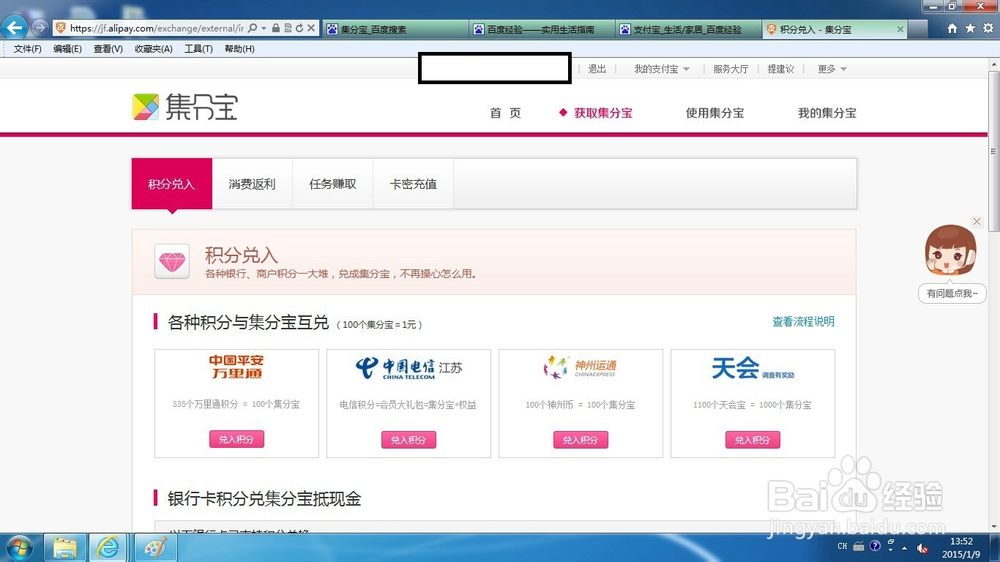Open the 收藏夹(A) menu
The height and width of the screenshot is (562, 1000).
(153, 49)
